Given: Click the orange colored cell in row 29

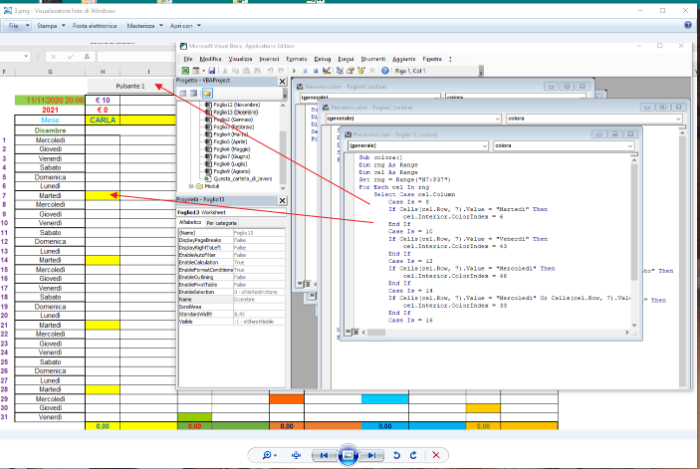Looking at the screenshot, I should (287, 398).
